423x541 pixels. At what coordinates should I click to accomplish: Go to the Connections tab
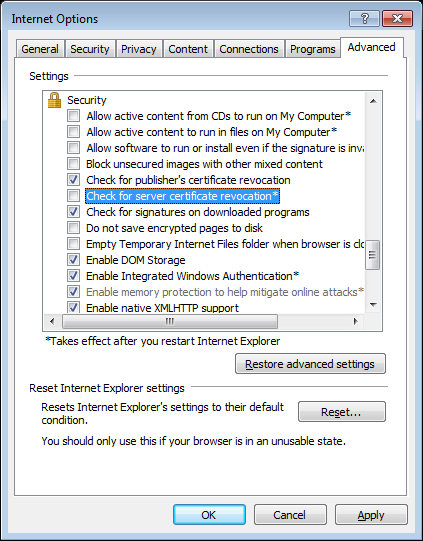pos(249,49)
